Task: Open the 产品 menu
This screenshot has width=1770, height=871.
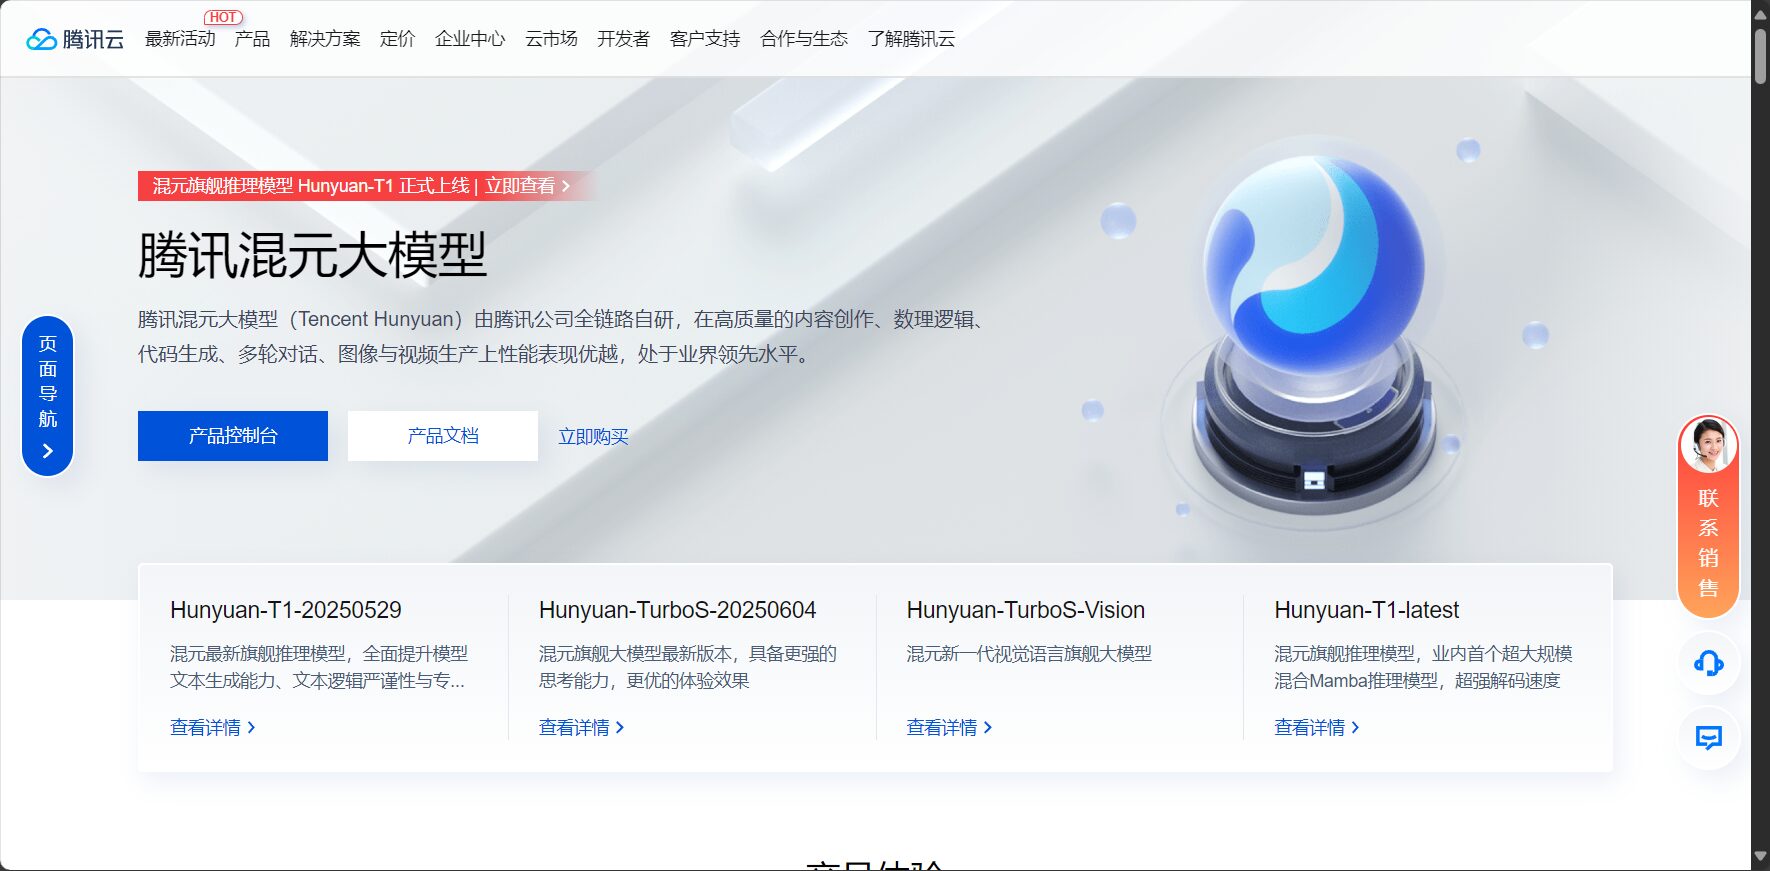Action: tap(252, 39)
